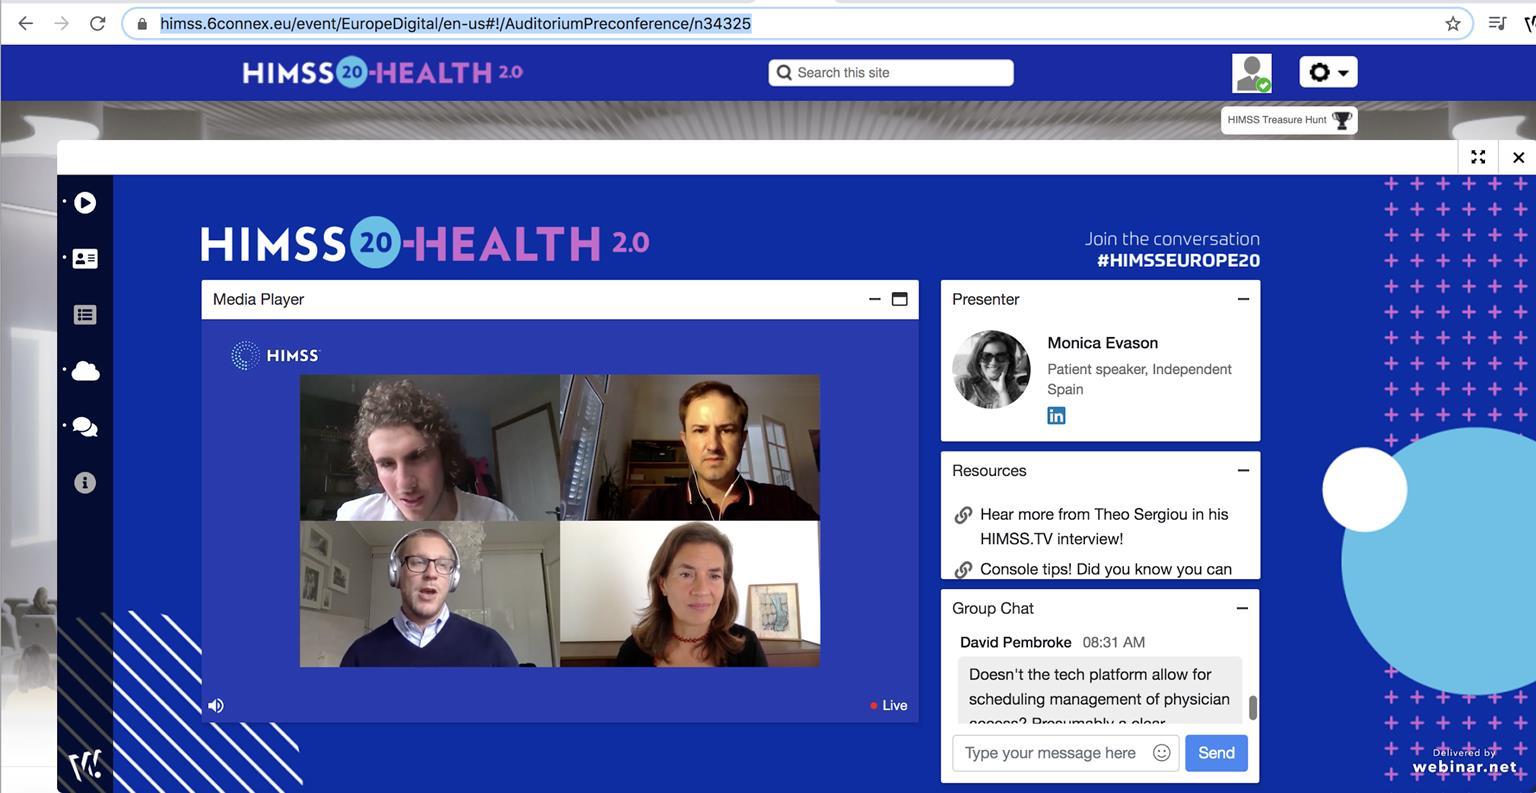Expand the auditorium window to fullscreen
Viewport: 1536px width, 793px height.
pos(1478,157)
